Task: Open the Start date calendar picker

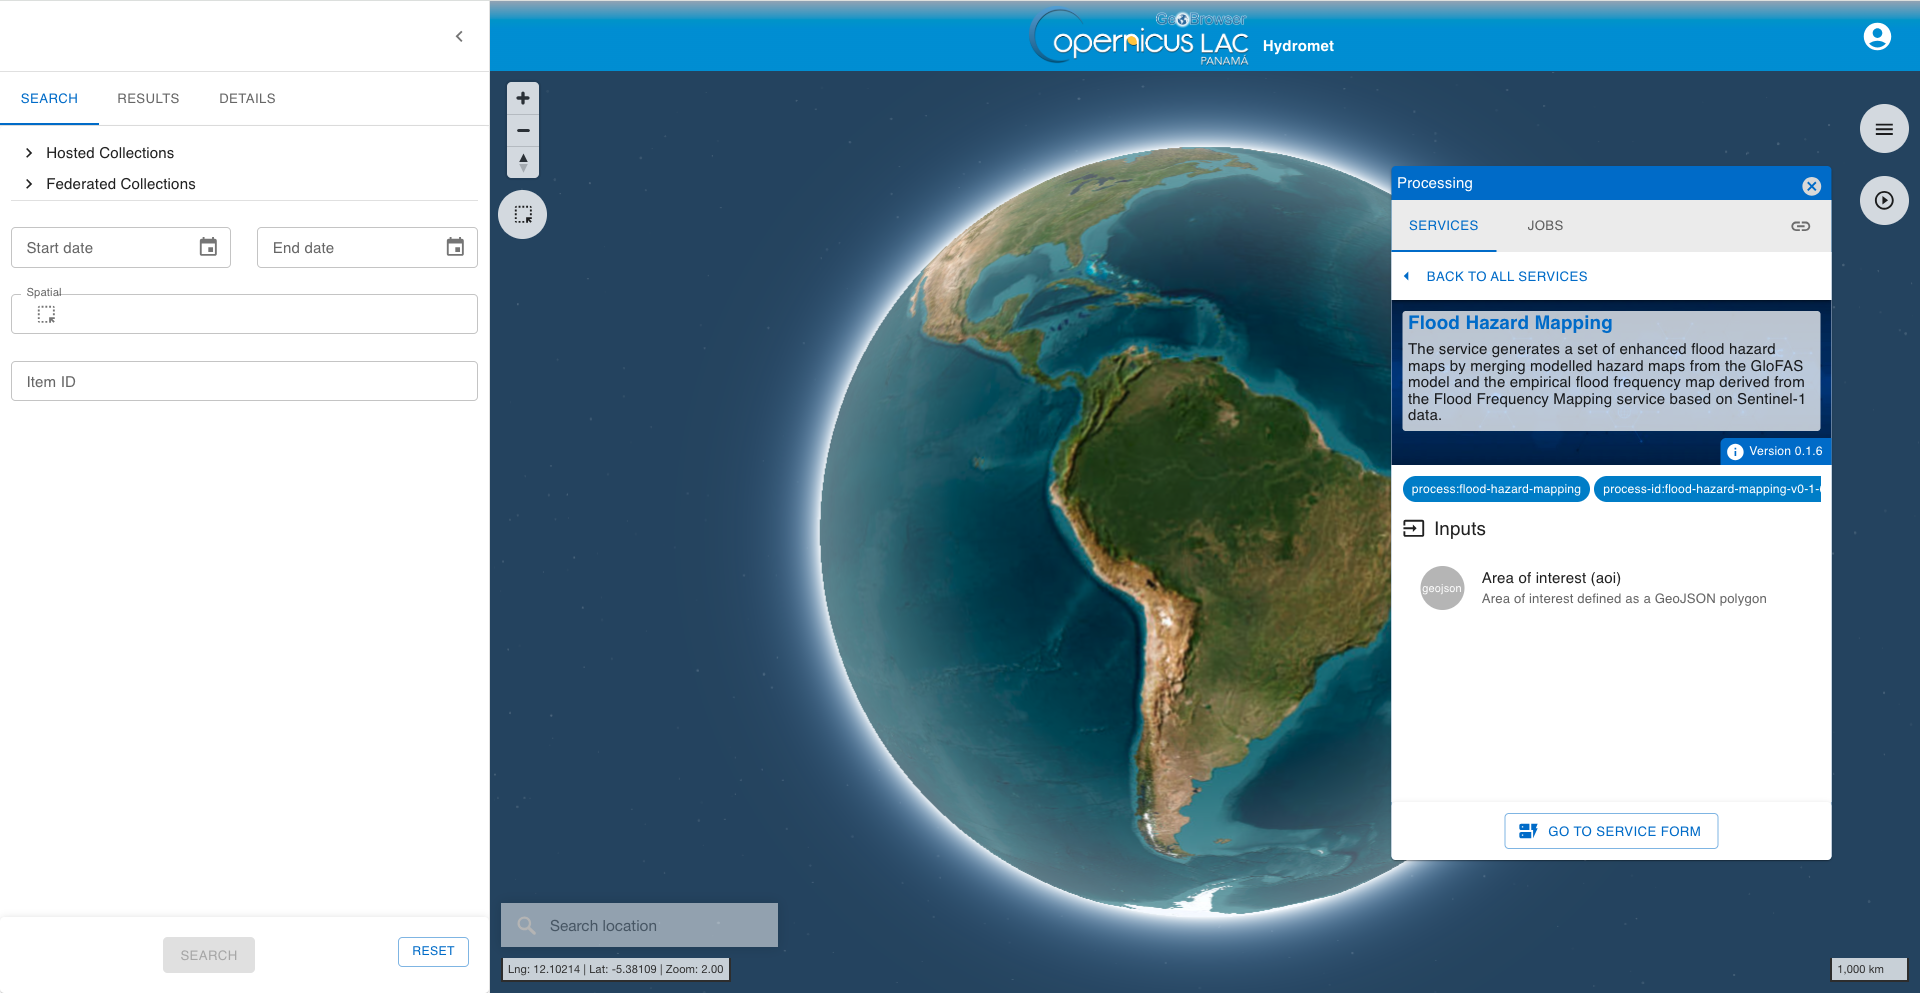Action: pos(208,247)
